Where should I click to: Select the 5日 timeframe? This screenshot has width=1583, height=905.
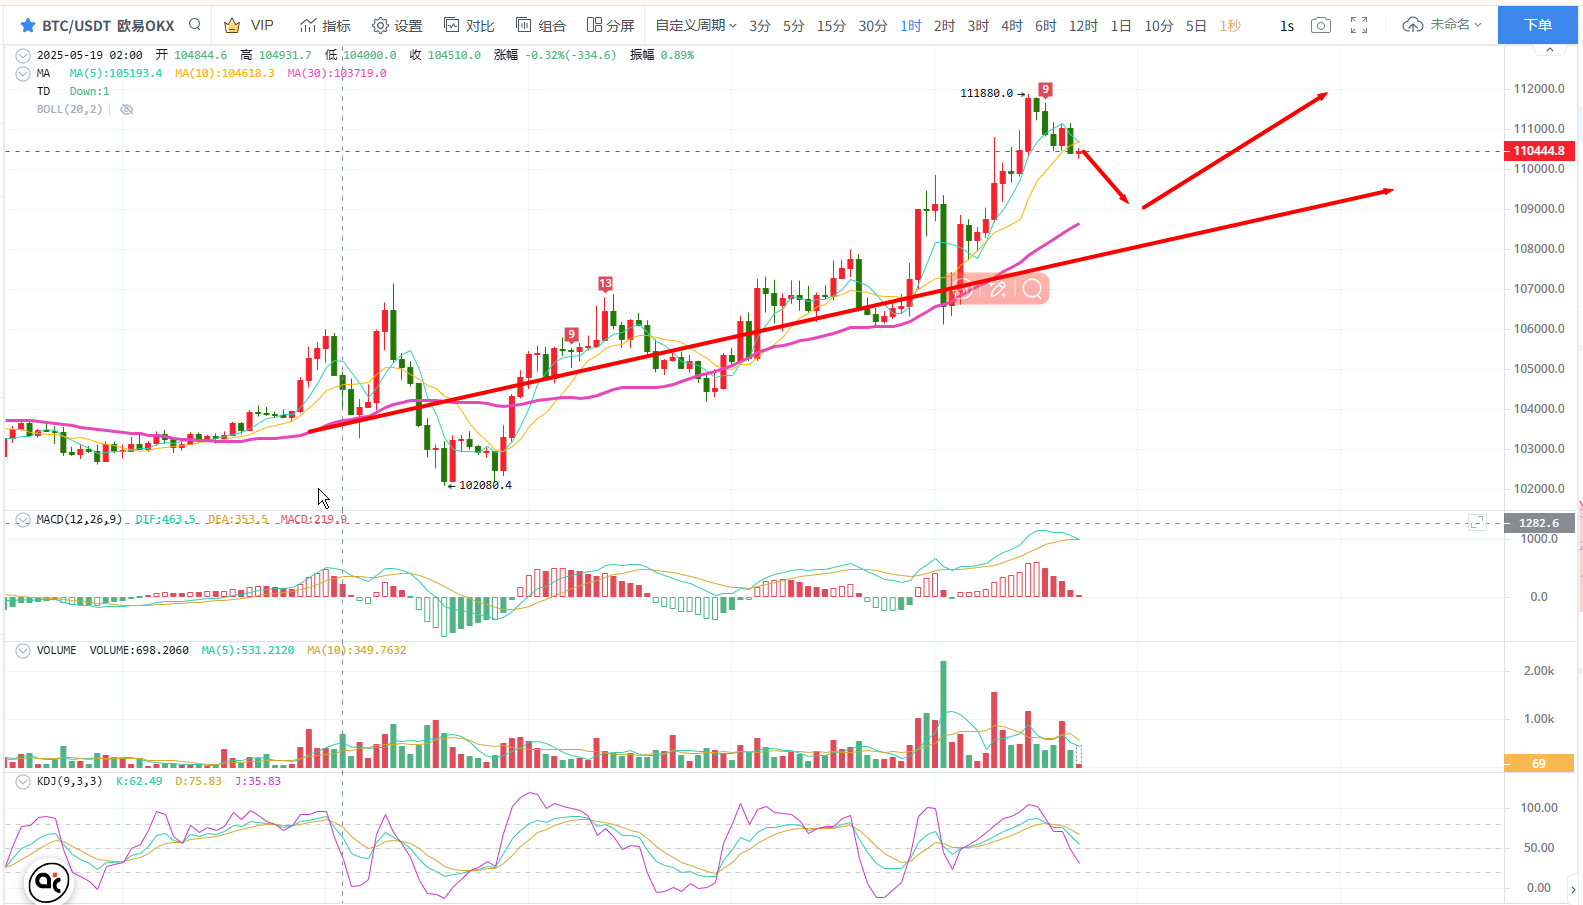1196,25
